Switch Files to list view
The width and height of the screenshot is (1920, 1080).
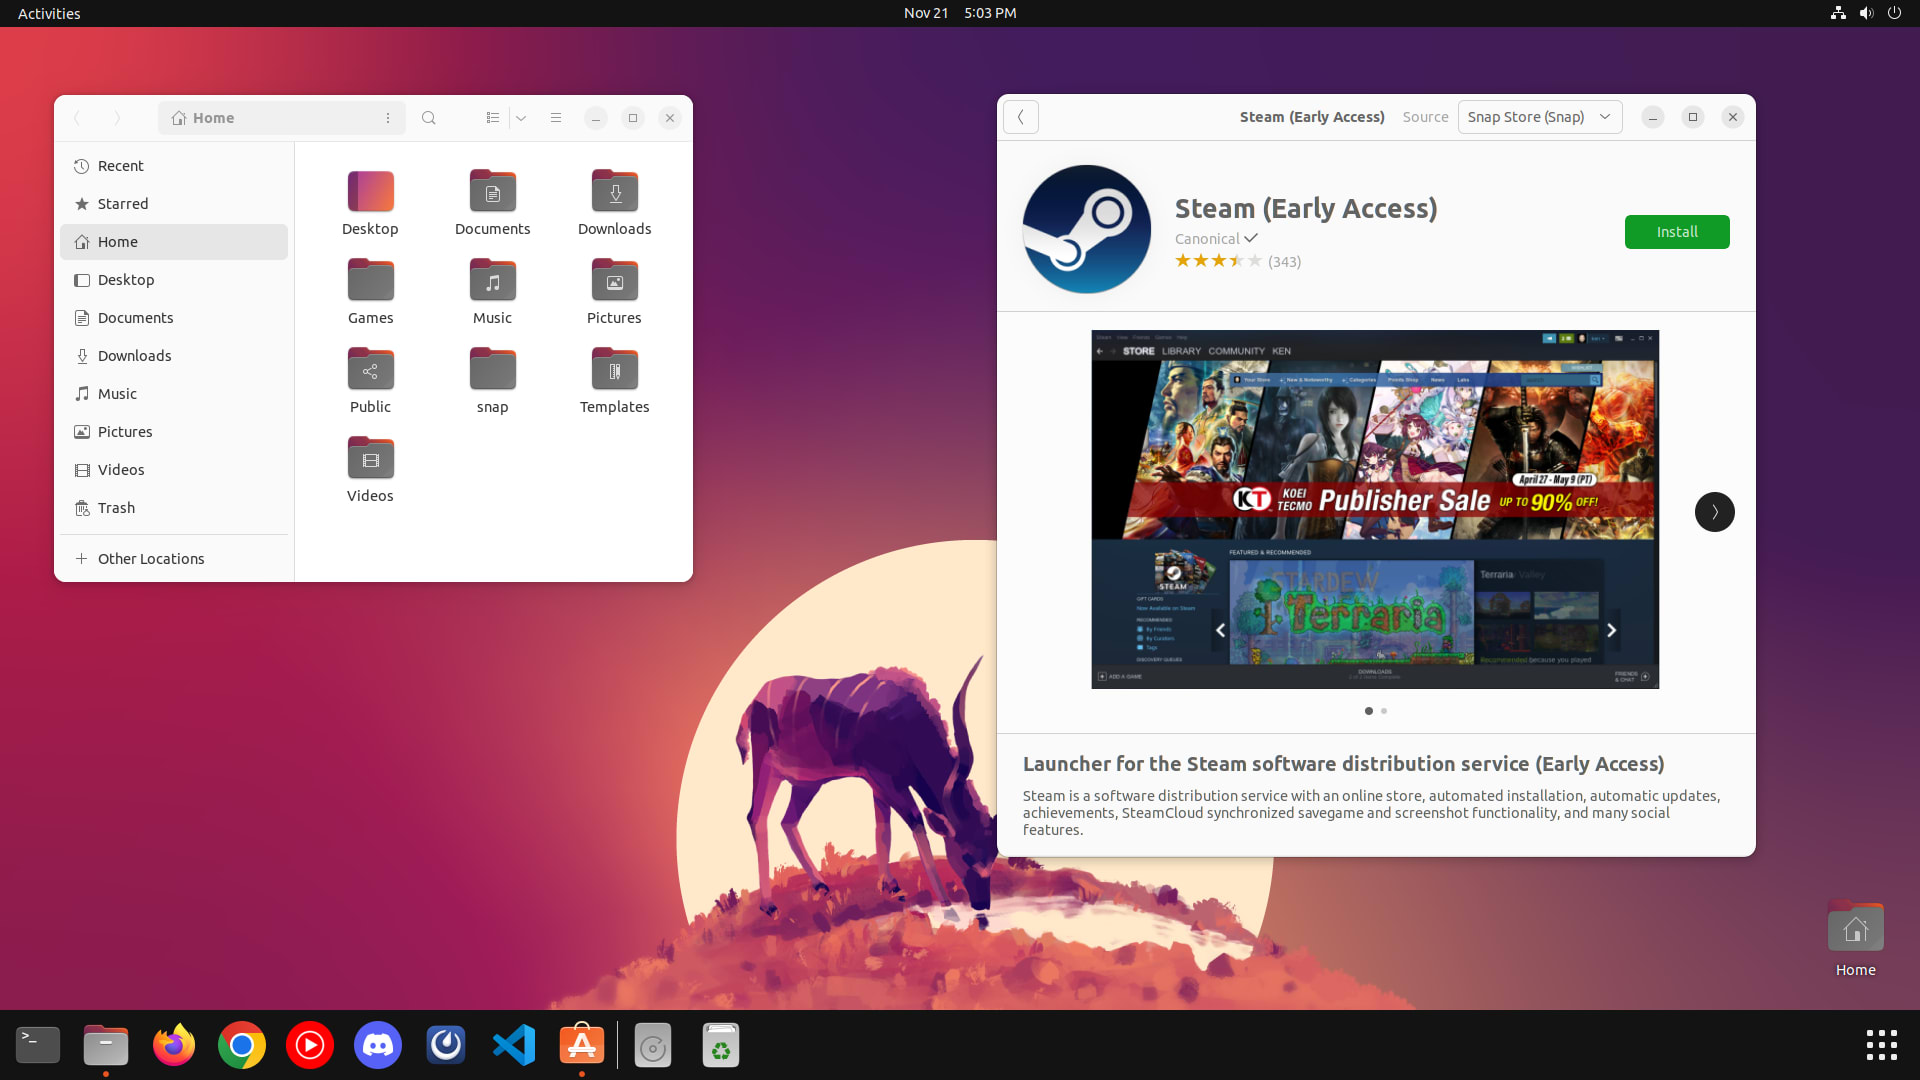[493, 118]
